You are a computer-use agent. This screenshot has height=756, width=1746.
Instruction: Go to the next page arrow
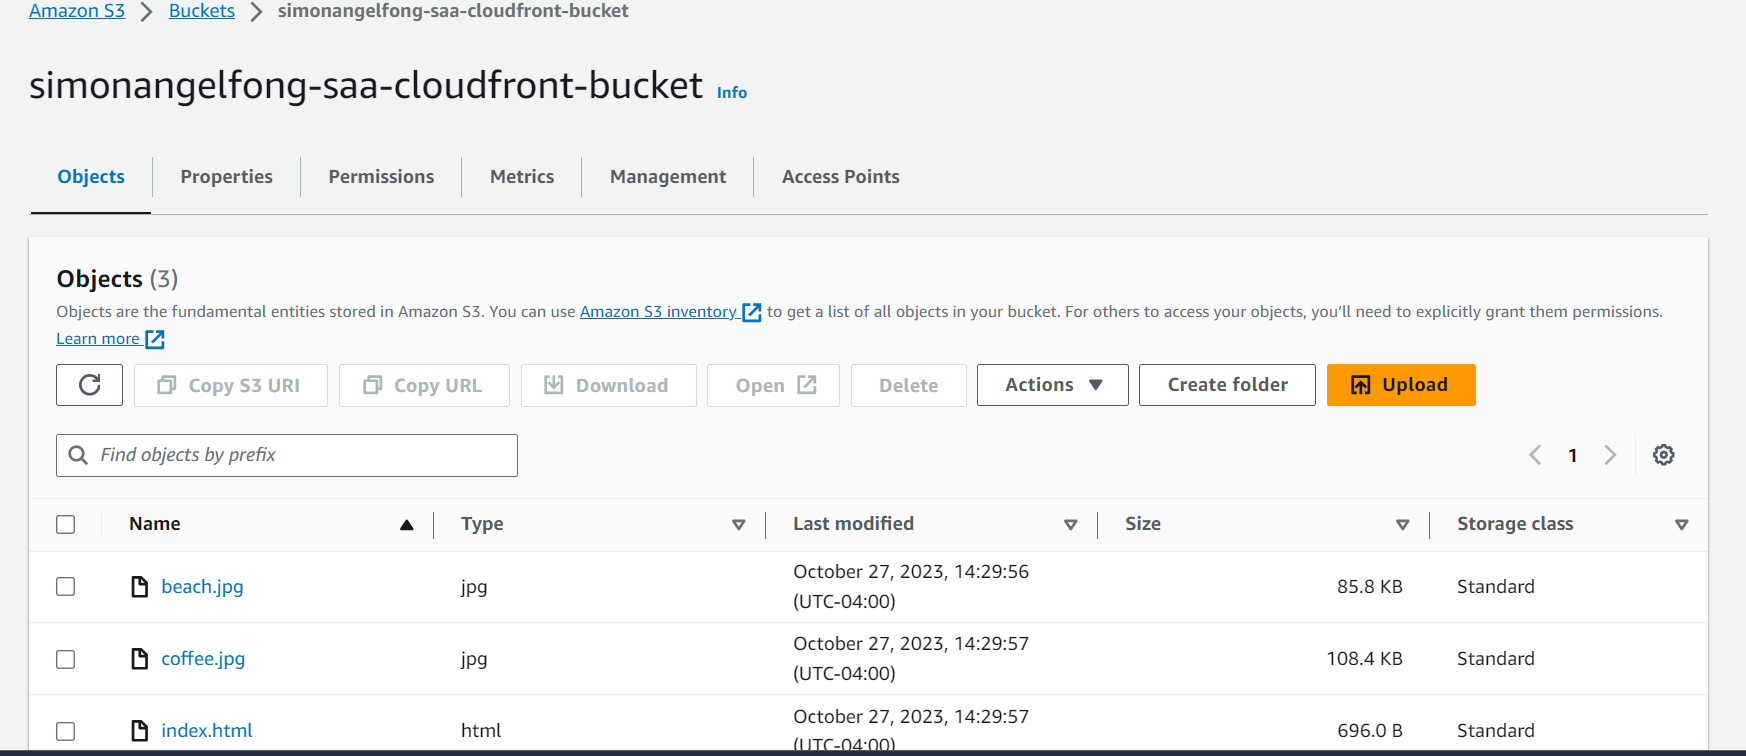(1610, 455)
